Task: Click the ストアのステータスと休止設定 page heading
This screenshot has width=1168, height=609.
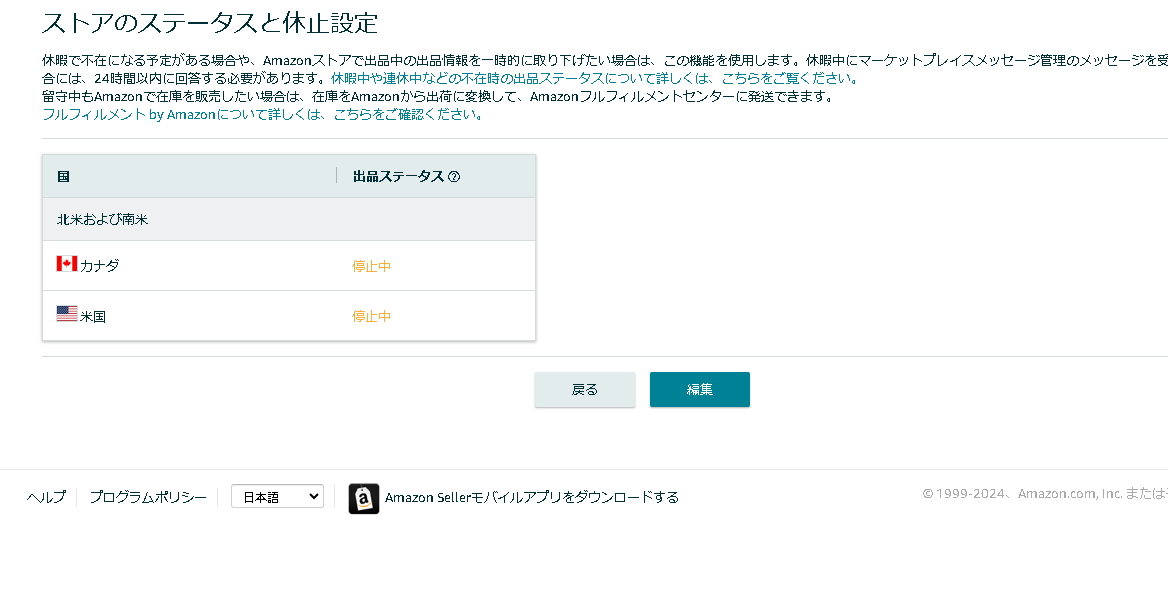Action: [x=210, y=23]
